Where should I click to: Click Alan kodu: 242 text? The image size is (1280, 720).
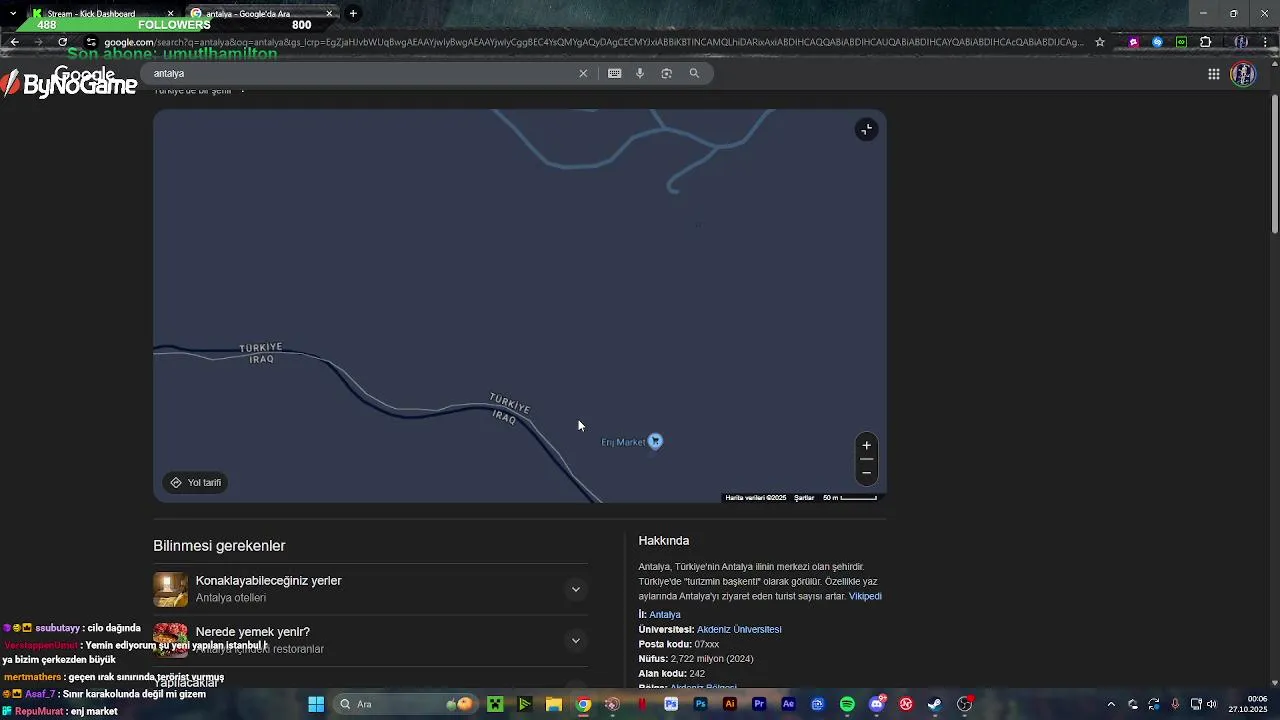point(672,674)
